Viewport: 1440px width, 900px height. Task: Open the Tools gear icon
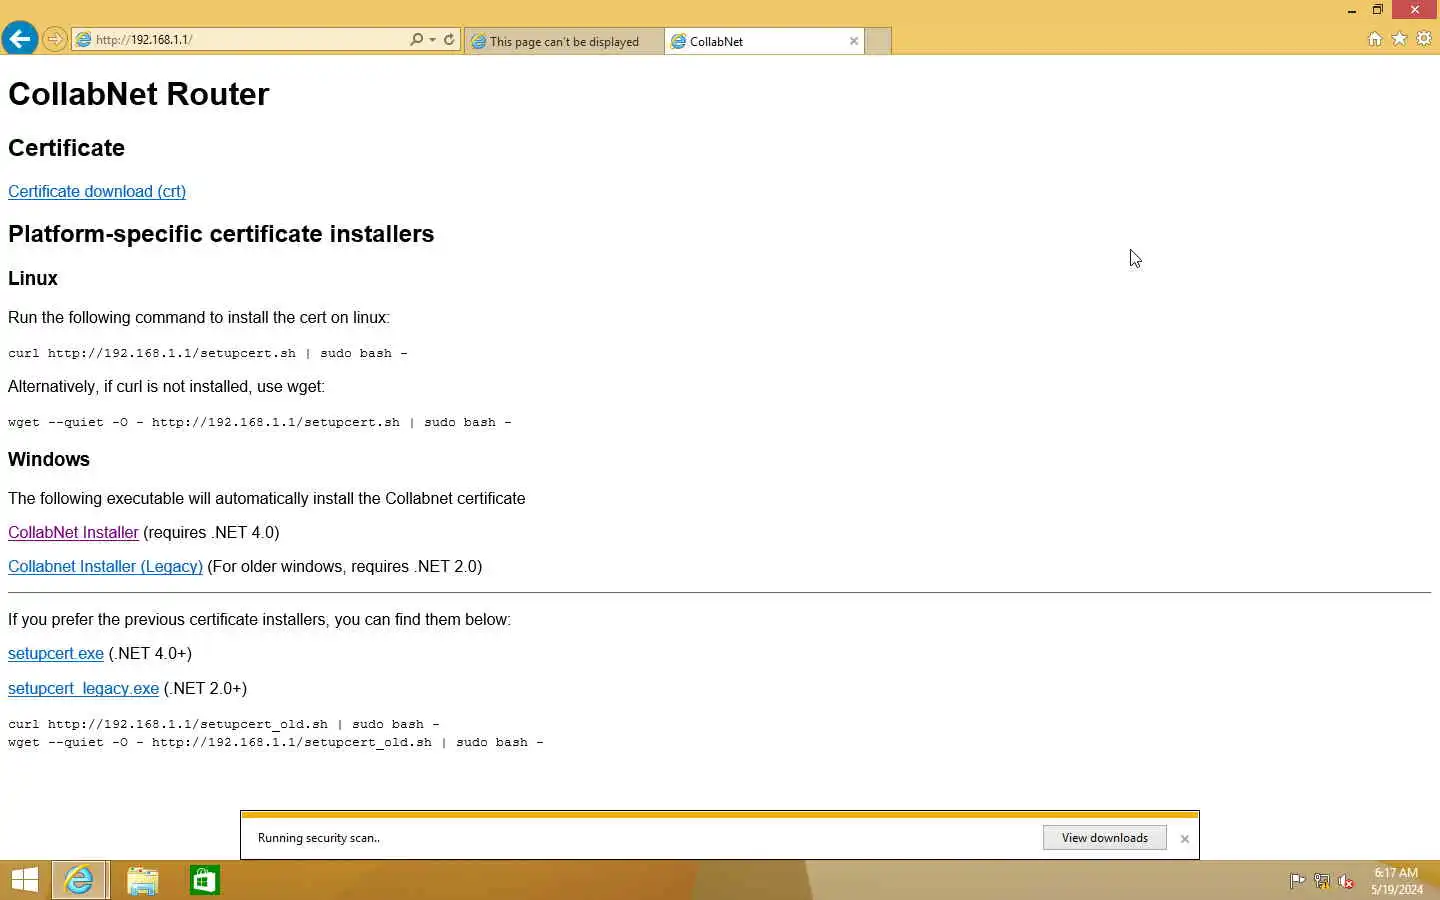pyautogui.click(x=1424, y=39)
